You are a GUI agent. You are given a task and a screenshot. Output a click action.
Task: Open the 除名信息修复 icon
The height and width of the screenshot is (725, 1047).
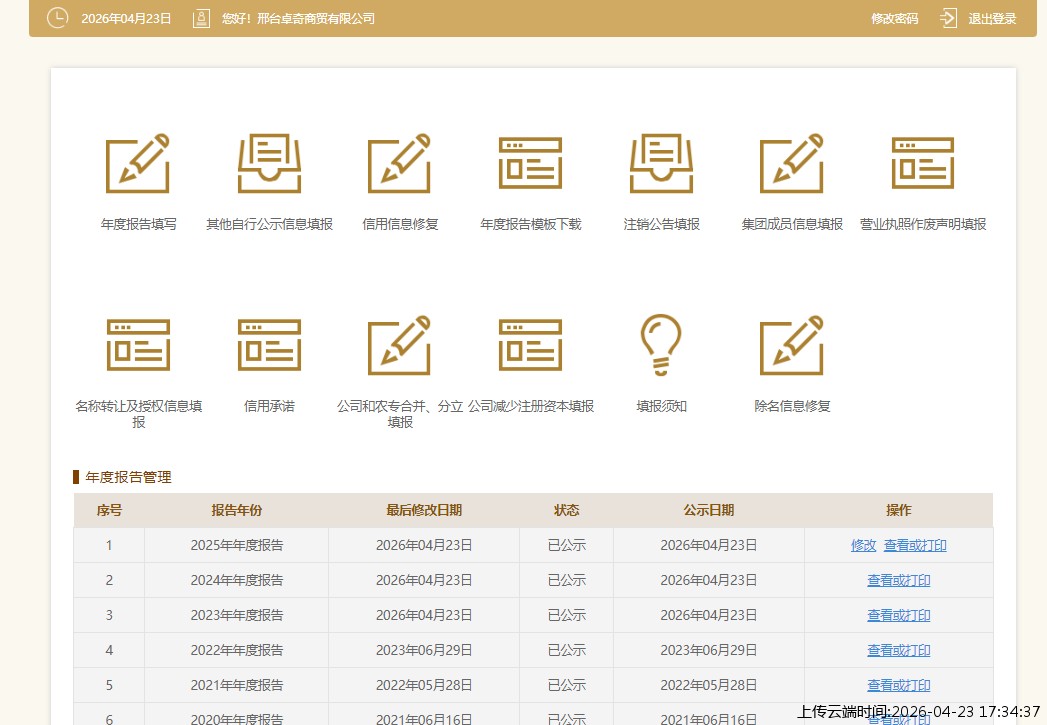792,346
